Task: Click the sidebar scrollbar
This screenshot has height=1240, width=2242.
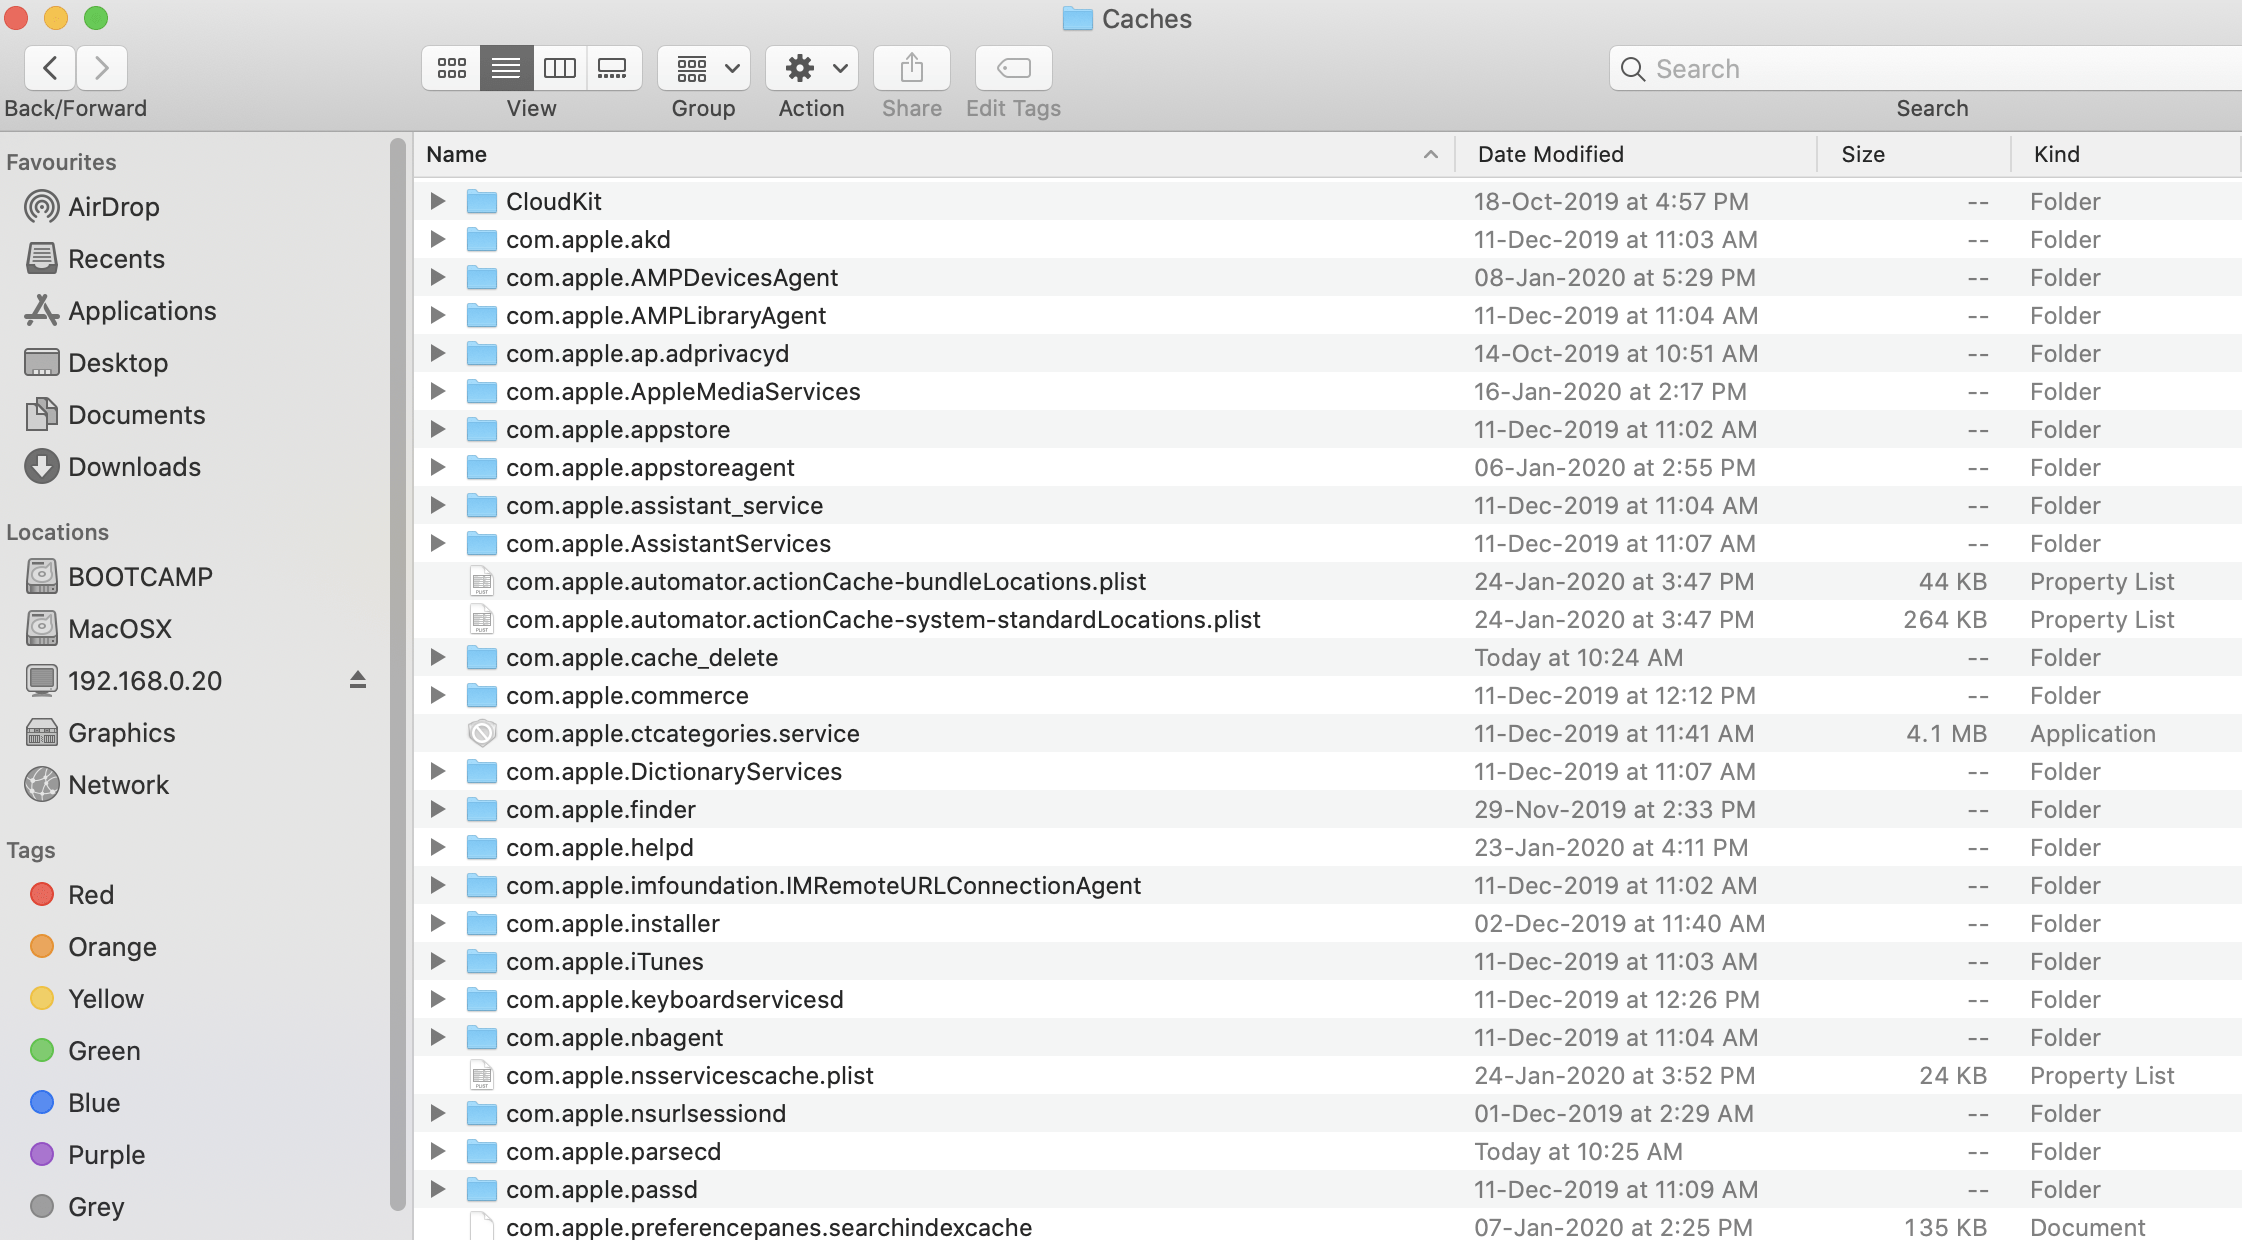Action: click(397, 675)
